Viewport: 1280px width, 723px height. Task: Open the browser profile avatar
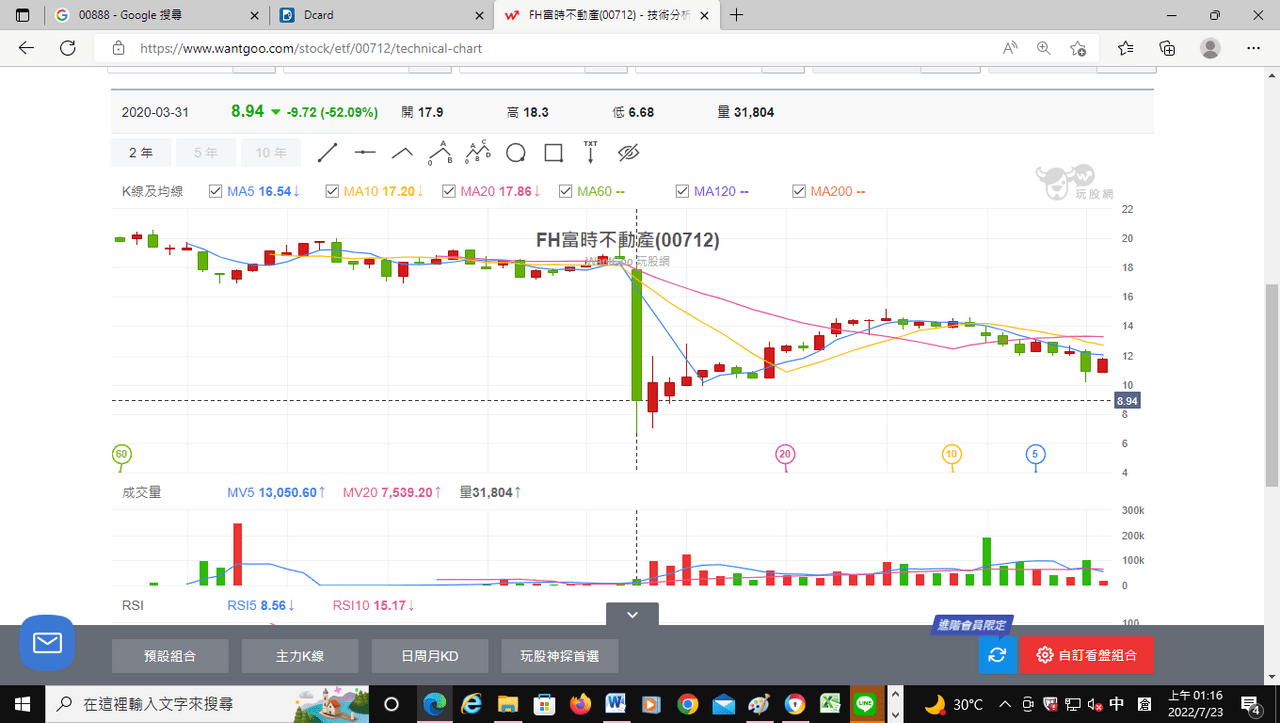[x=1210, y=48]
